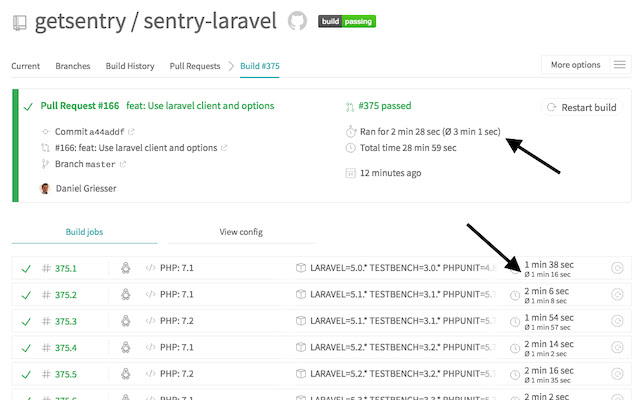The width and height of the screenshot is (640, 400).
Task: Click the clock icon beside Total time
Action: [x=351, y=148]
